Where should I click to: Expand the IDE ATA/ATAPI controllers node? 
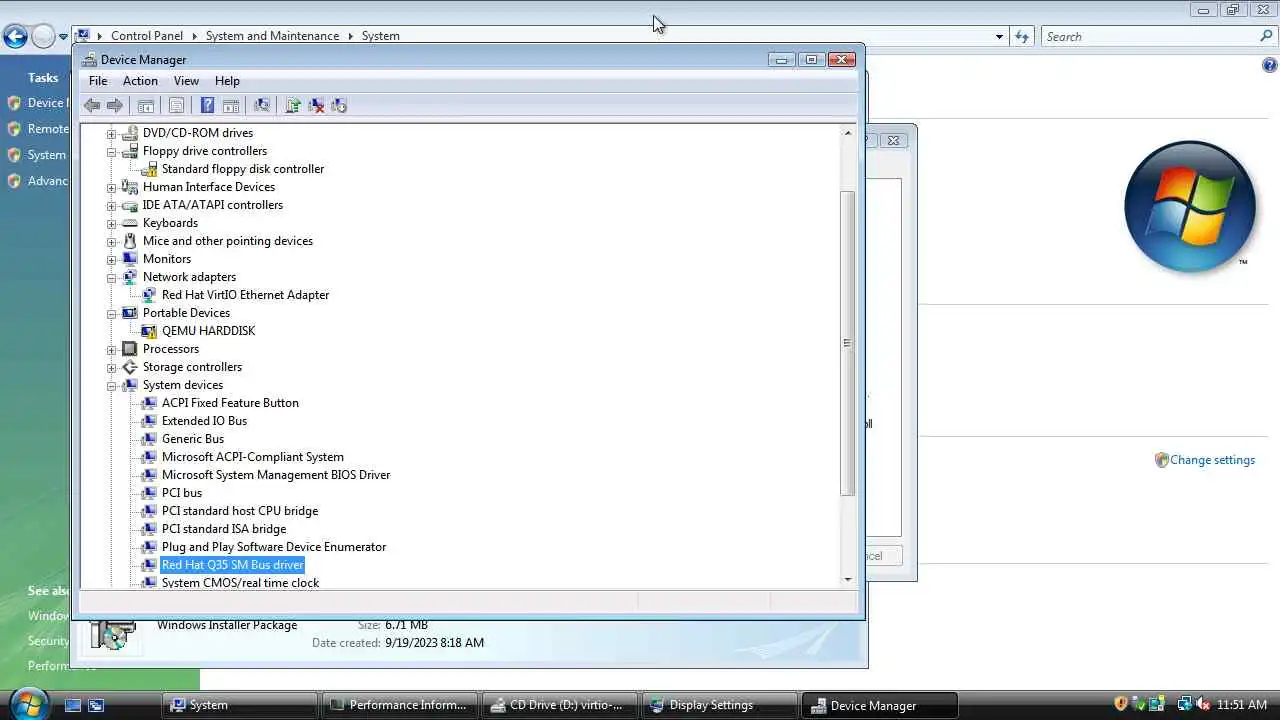(112, 205)
